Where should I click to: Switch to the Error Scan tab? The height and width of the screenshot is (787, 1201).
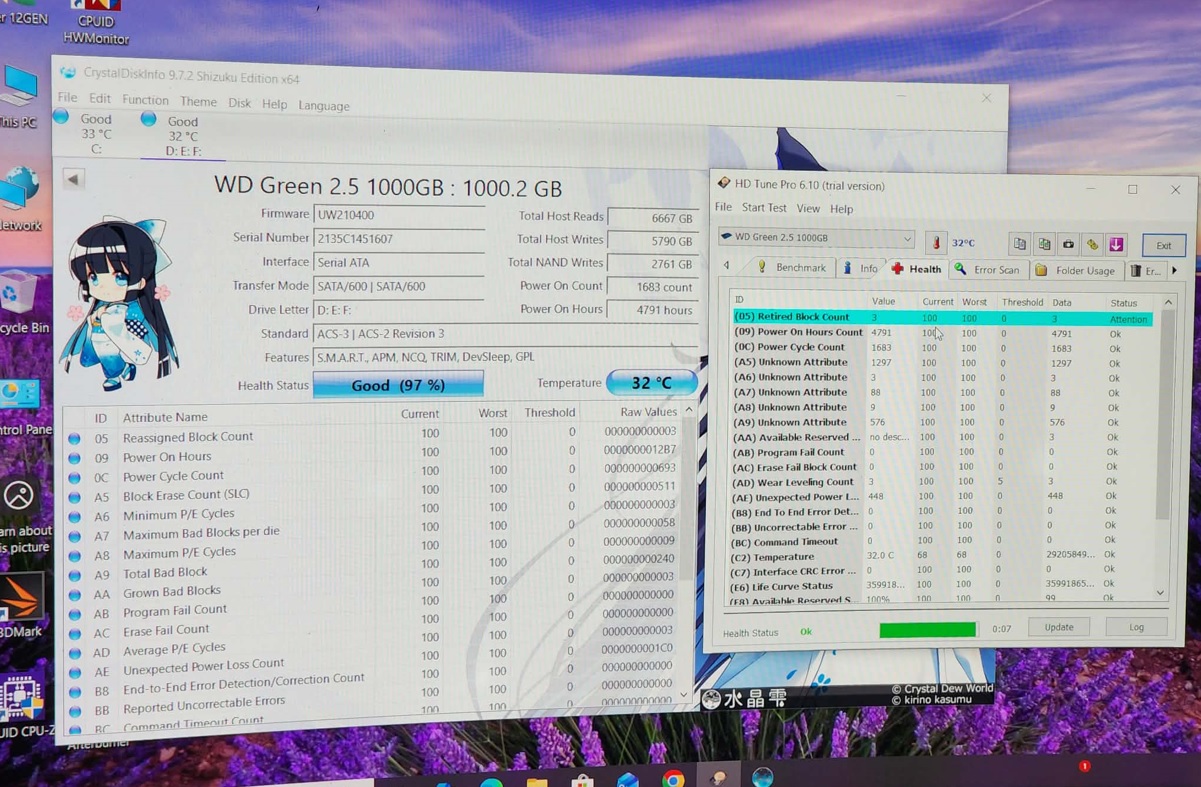(987, 269)
